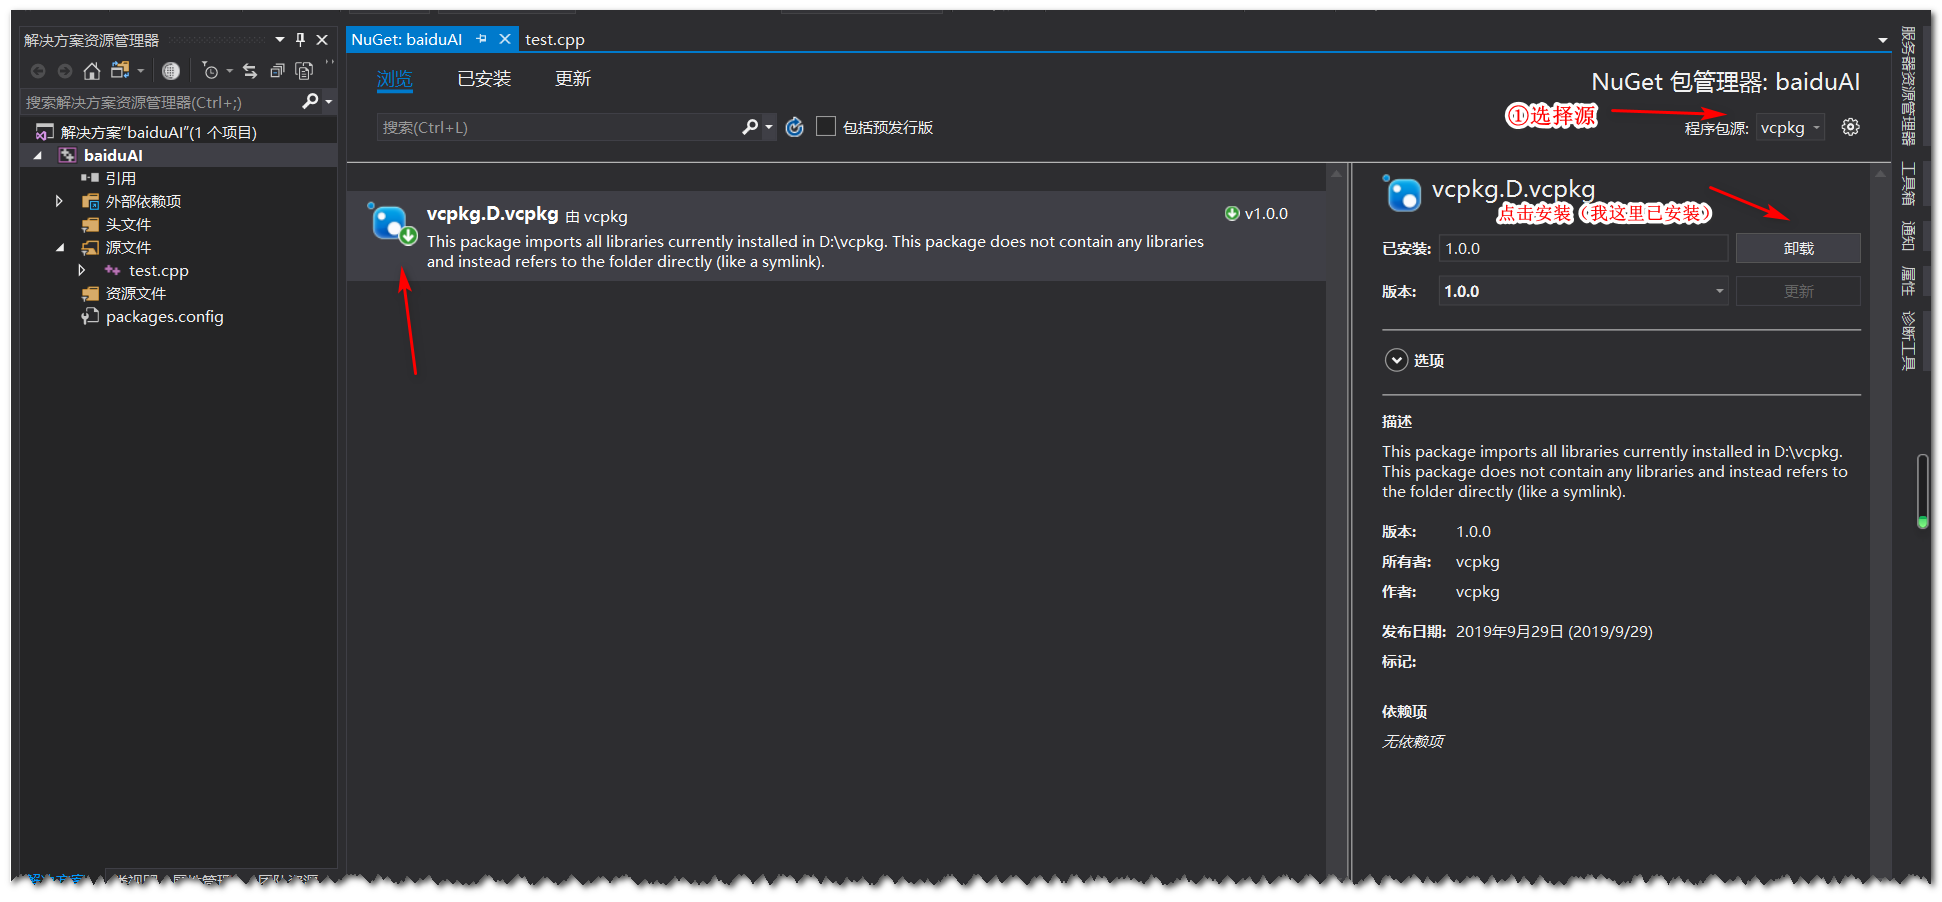This screenshot has height=902, width=1942.
Task: Click the 已安装 version text field 1.0.0
Action: tap(1583, 248)
